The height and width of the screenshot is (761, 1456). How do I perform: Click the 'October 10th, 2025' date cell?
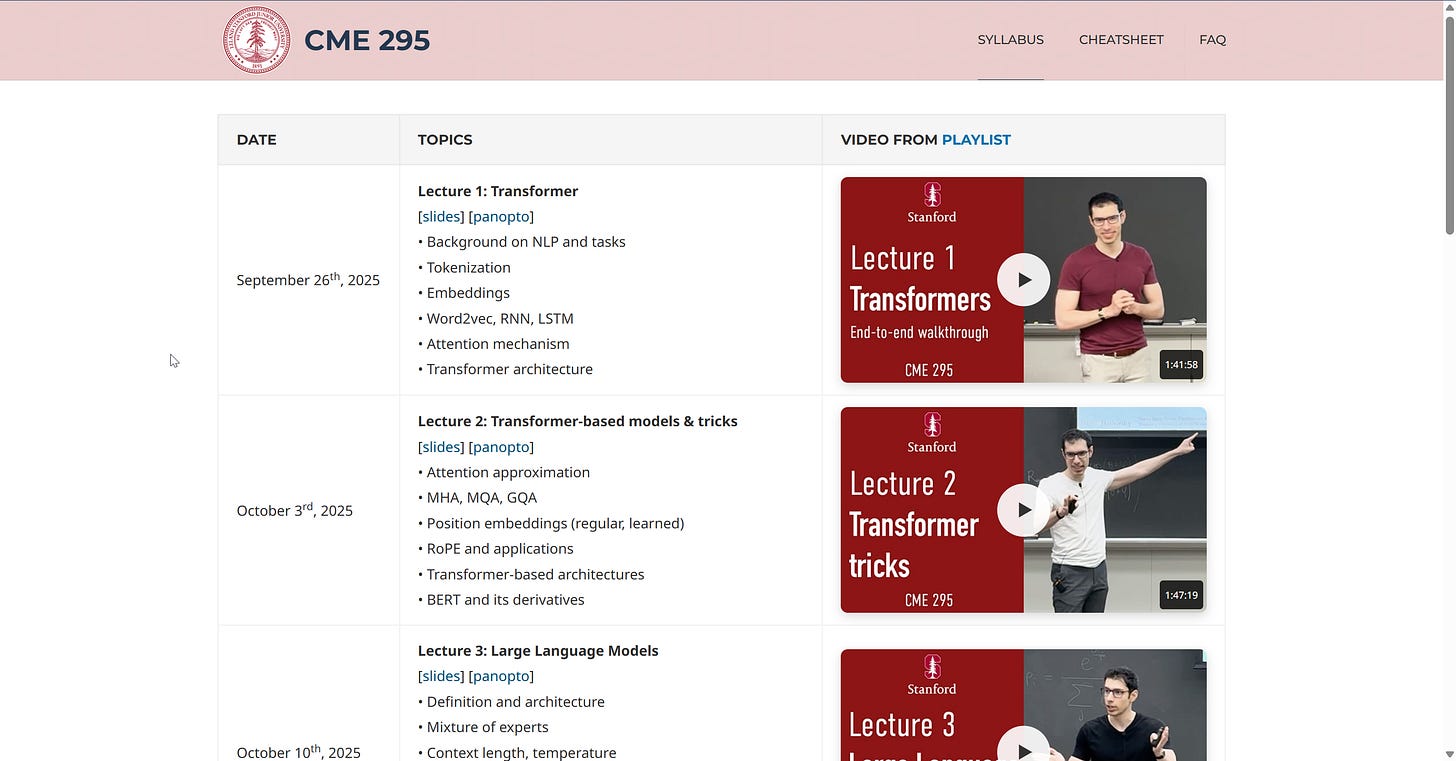click(308, 694)
